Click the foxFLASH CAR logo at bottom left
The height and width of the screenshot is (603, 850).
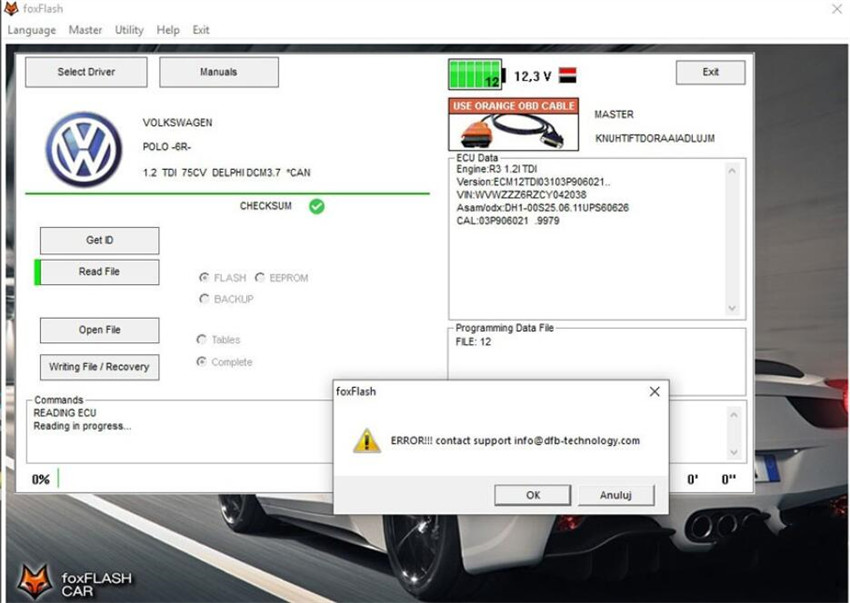75,581
